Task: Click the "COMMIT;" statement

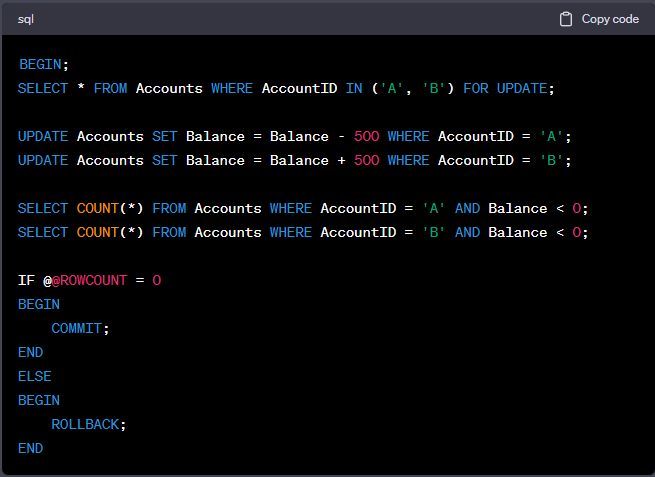Action: click(80, 328)
